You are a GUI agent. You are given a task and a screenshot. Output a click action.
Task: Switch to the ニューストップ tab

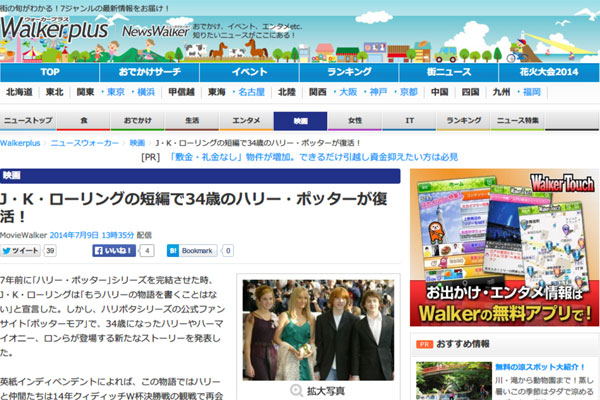coord(28,121)
